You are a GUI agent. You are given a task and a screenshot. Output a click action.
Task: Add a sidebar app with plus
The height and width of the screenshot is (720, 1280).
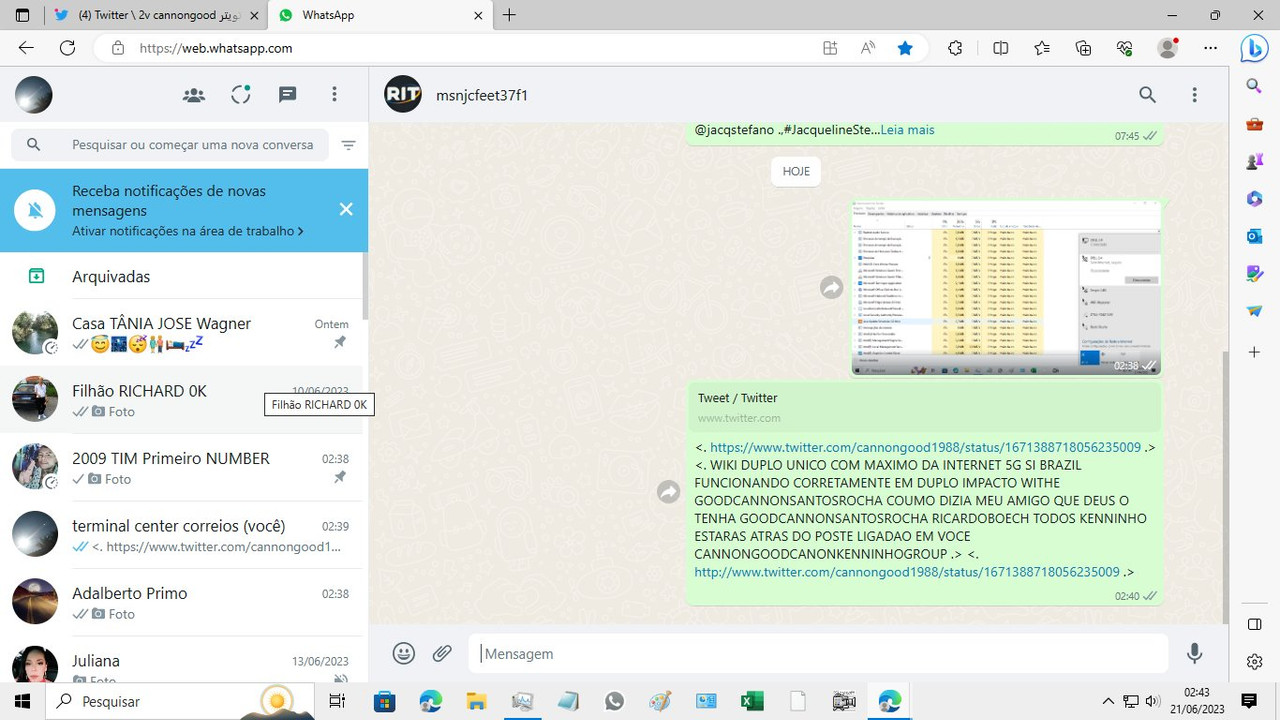pyautogui.click(x=1254, y=352)
